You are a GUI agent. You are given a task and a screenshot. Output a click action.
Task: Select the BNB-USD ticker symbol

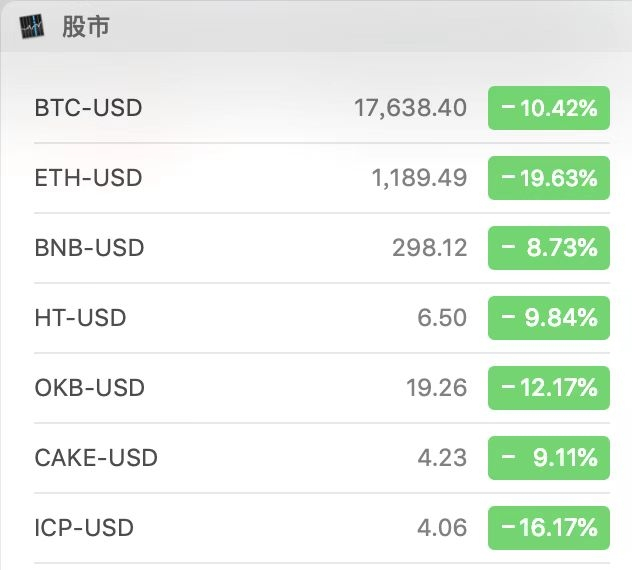[89, 248]
